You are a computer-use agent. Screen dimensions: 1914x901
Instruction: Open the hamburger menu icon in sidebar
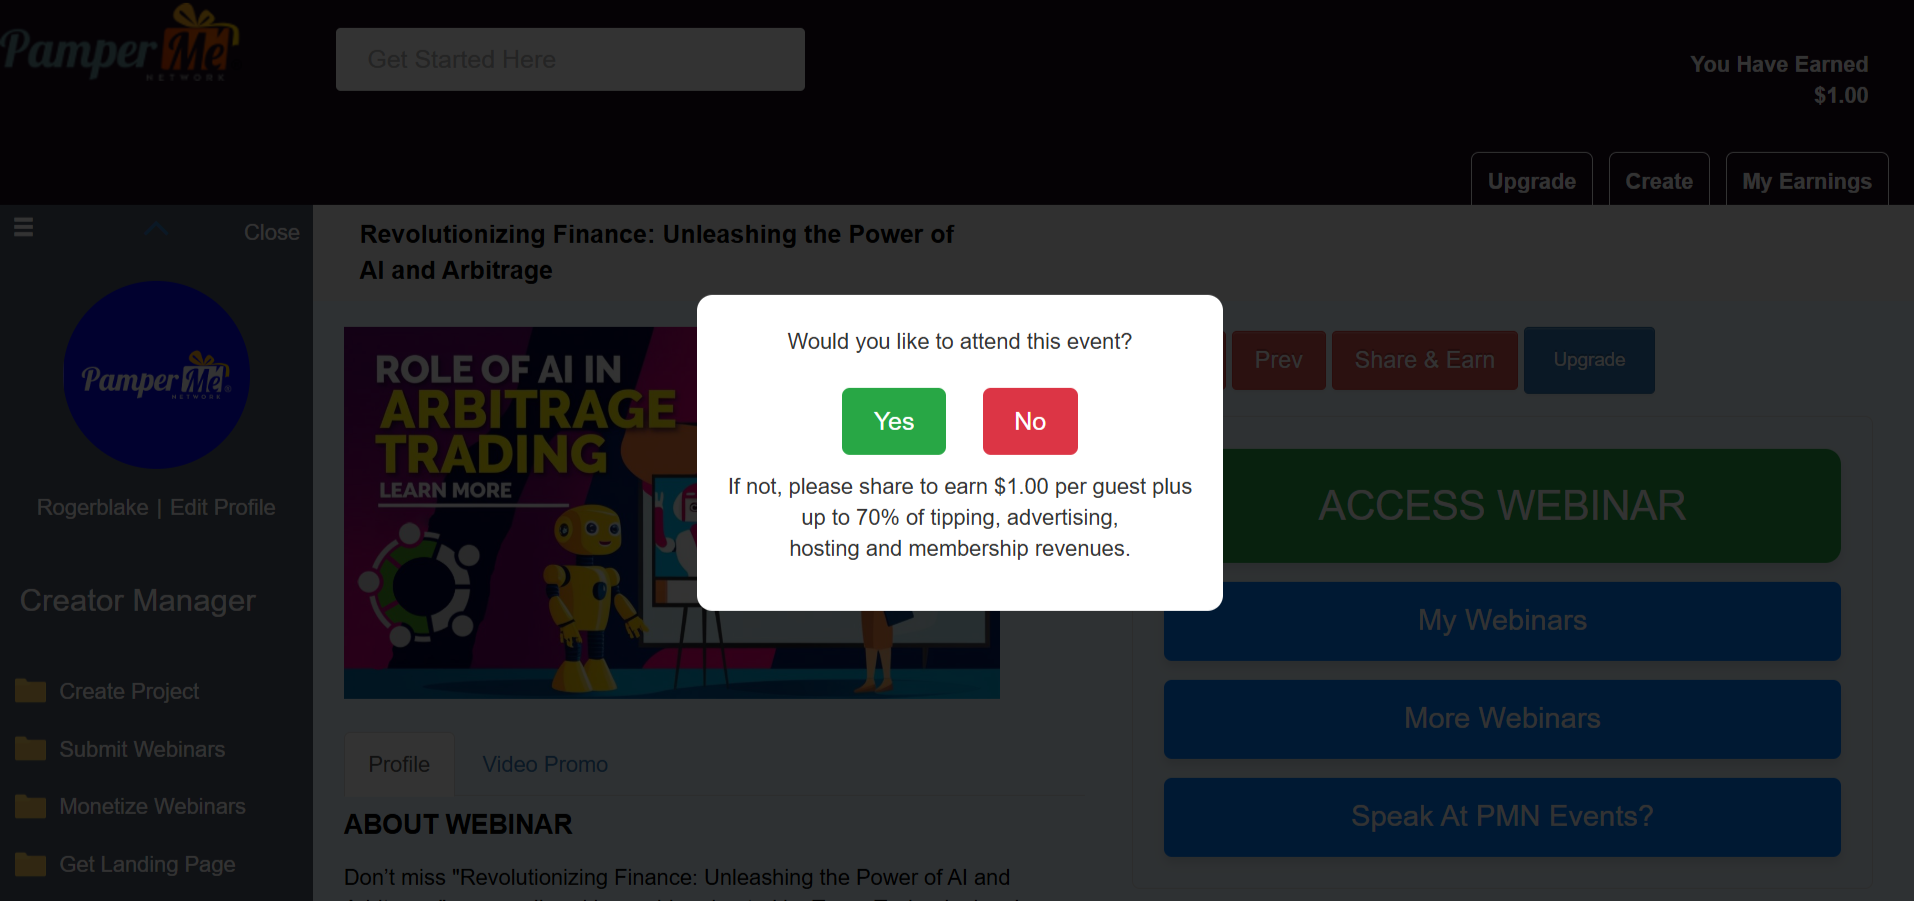point(24,228)
